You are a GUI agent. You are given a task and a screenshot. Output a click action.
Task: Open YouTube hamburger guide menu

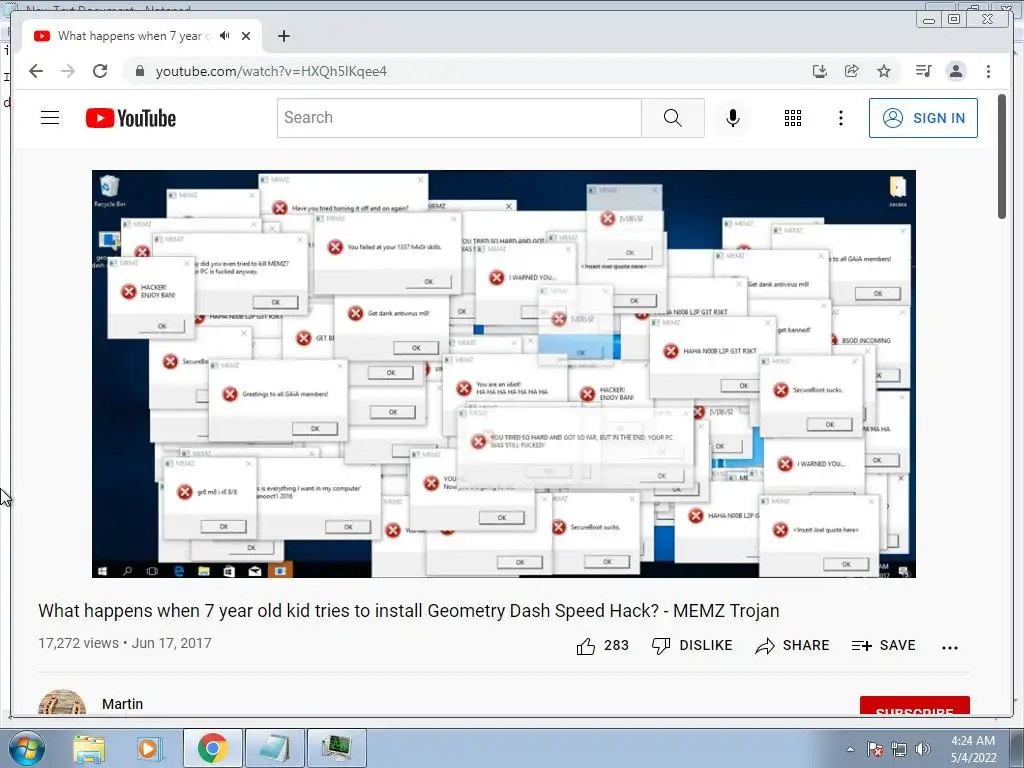(x=50, y=118)
